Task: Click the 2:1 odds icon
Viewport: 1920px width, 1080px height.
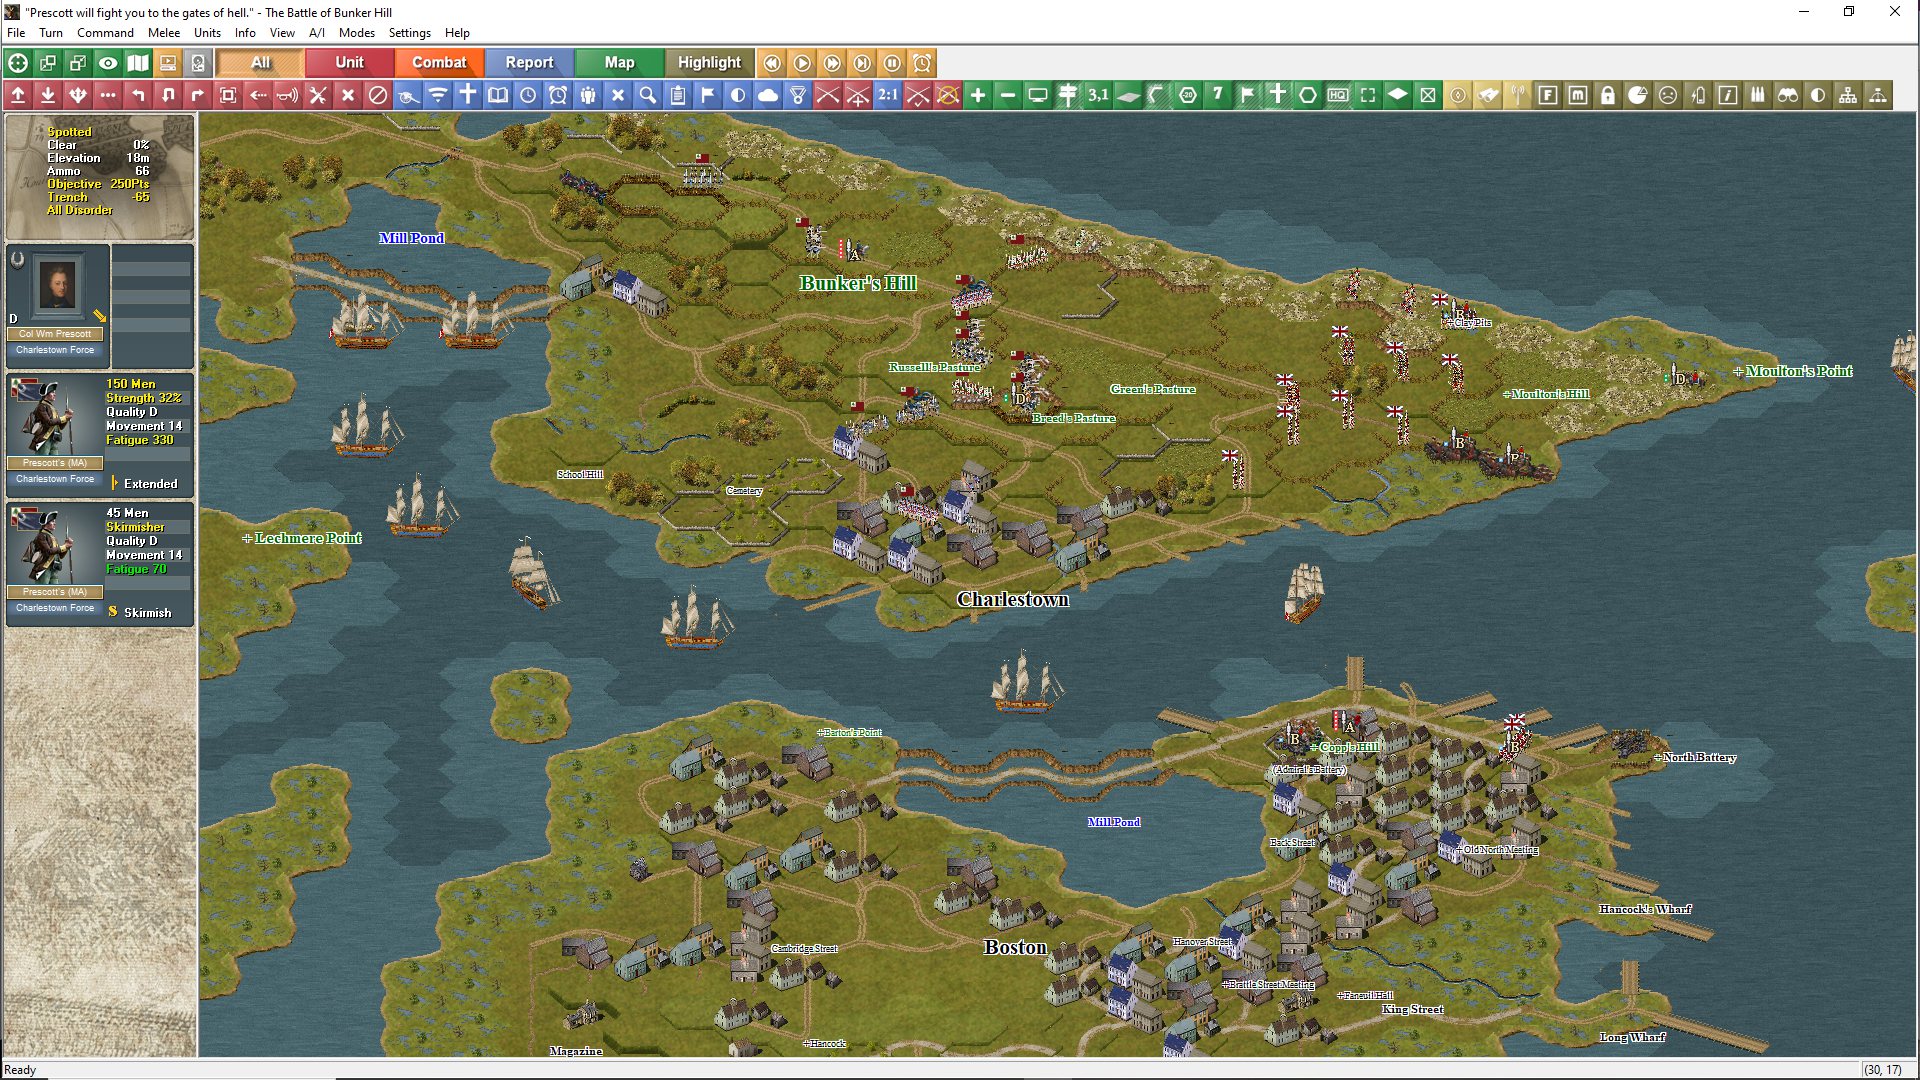Action: point(888,95)
